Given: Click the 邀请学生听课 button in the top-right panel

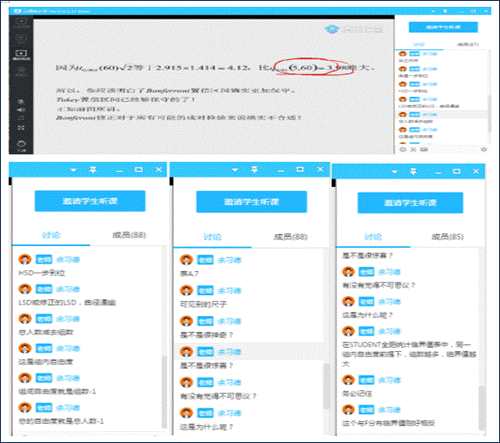Looking at the screenshot, I should 443,27.
